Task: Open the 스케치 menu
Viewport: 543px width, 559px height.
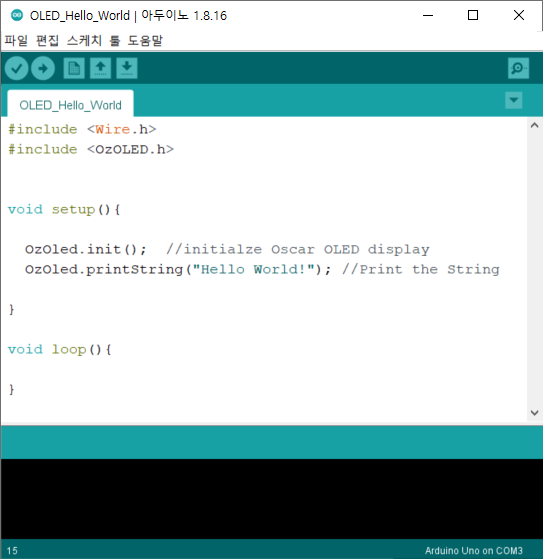Action: [x=84, y=40]
